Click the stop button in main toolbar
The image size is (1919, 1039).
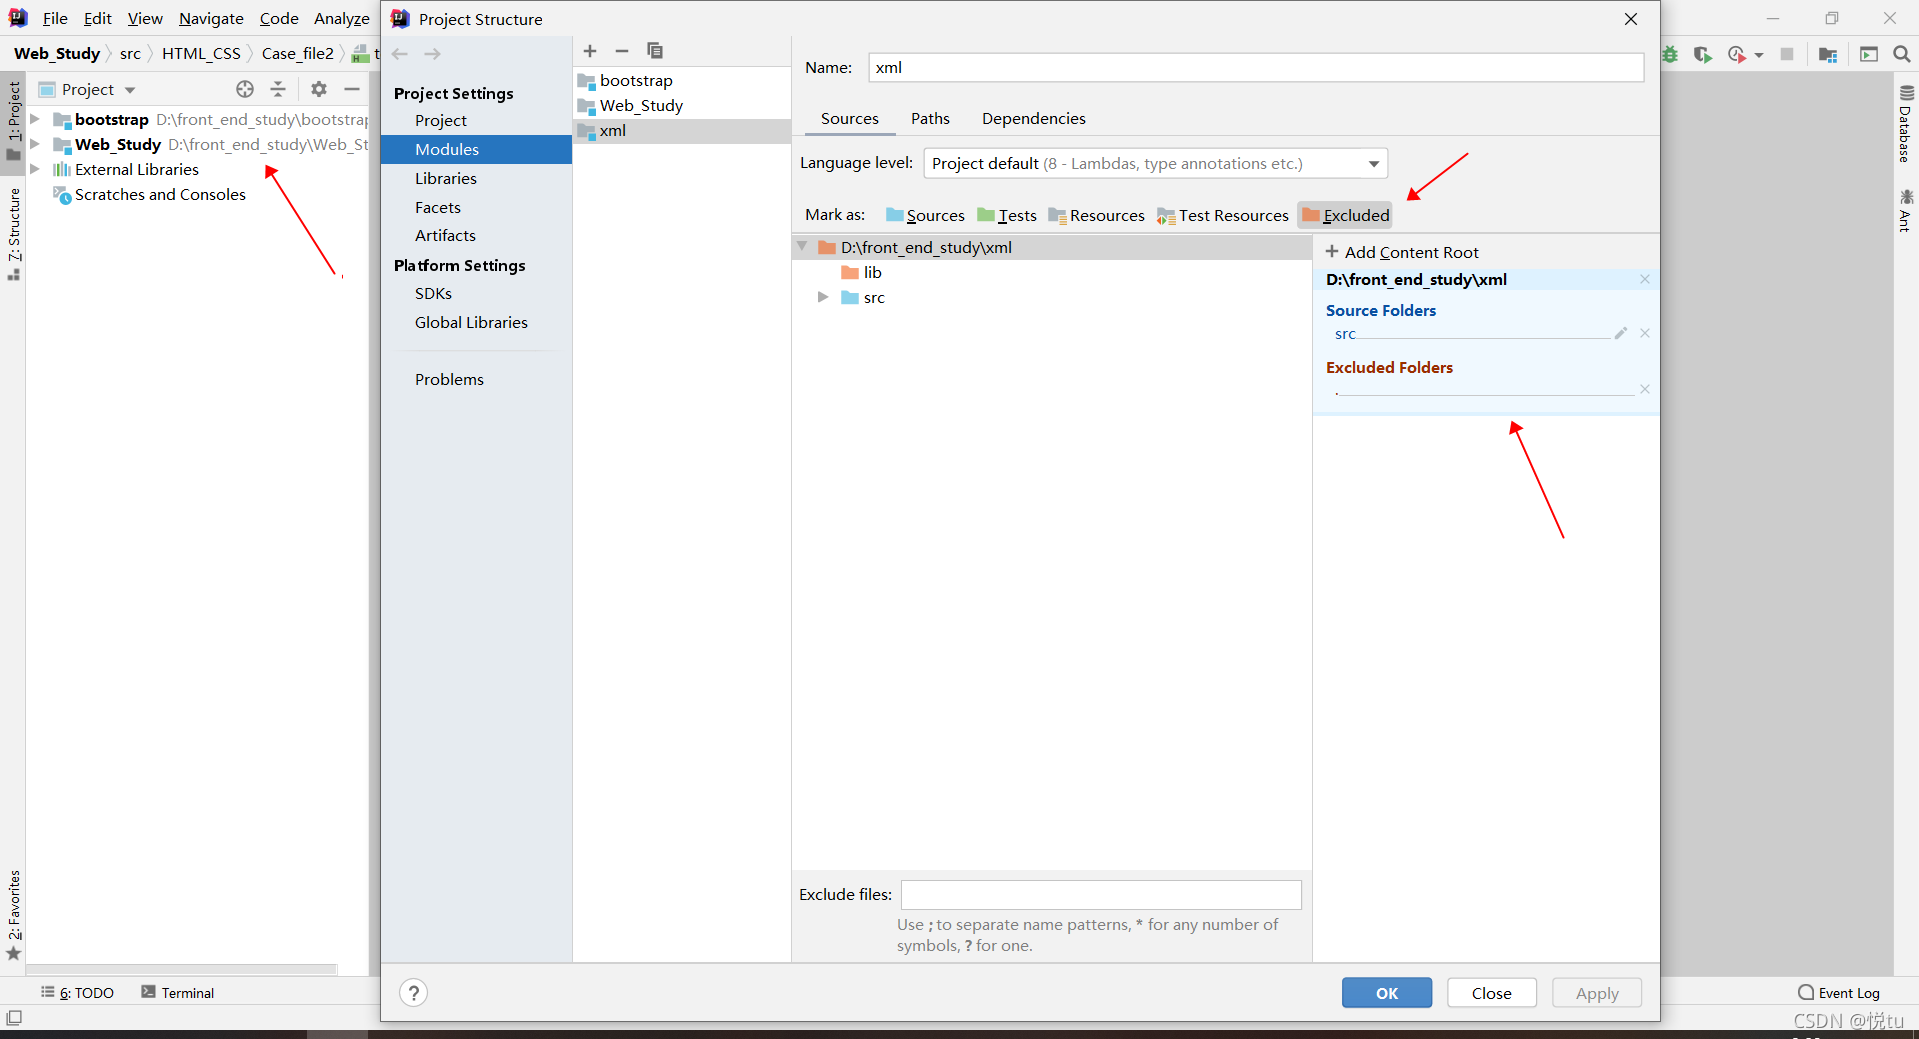1787,54
